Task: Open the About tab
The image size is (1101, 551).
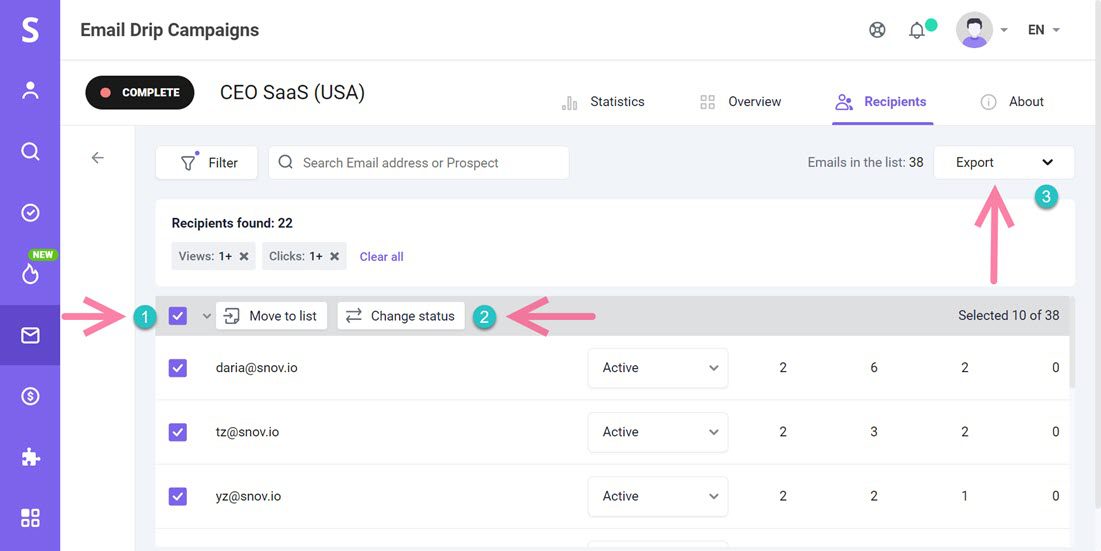Action: click(1012, 102)
